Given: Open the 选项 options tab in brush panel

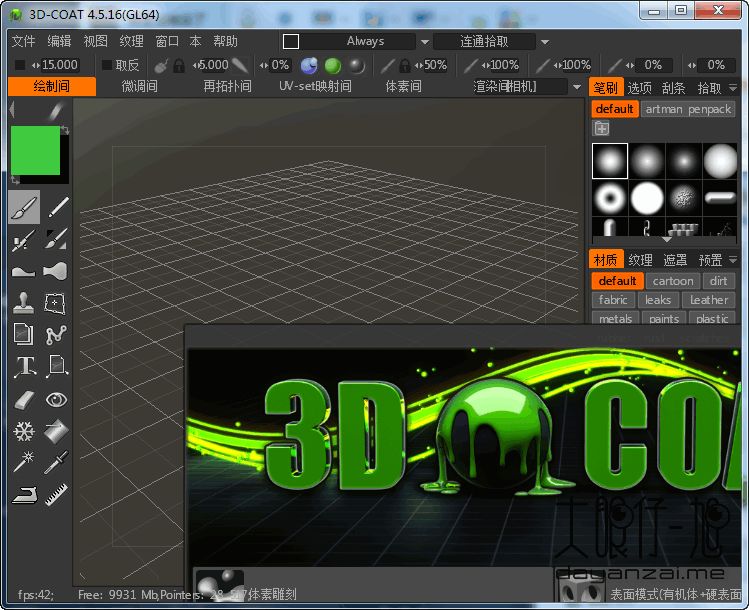Looking at the screenshot, I should [640, 87].
